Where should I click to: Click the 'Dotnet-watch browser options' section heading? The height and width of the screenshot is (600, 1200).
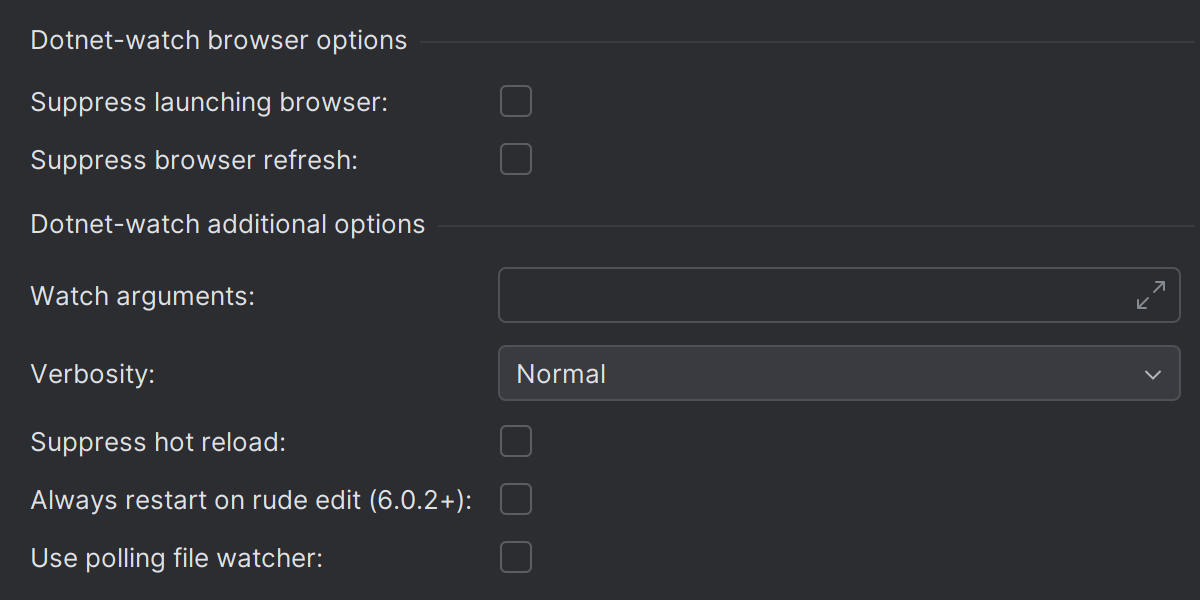[219, 41]
